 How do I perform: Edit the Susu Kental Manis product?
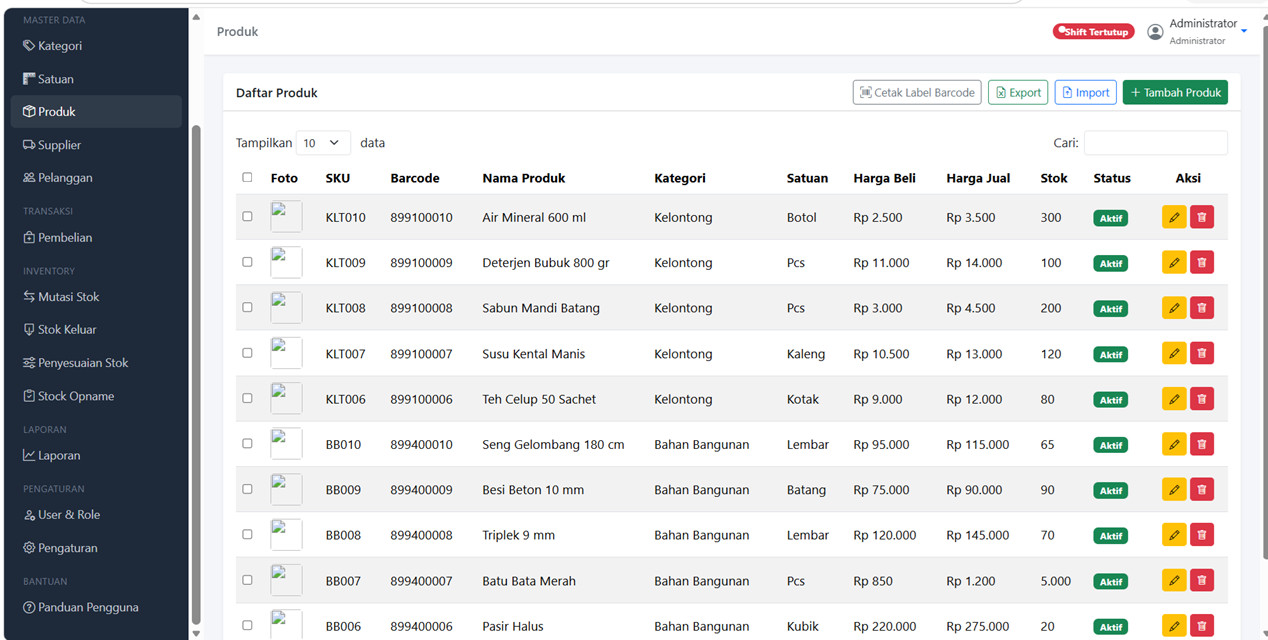[x=1174, y=353]
